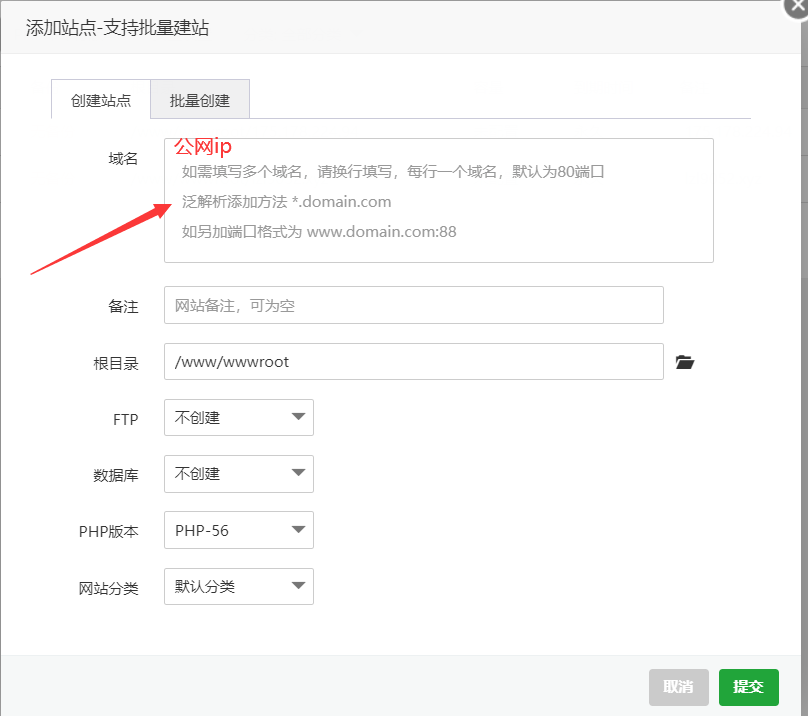The height and width of the screenshot is (716, 808).
Task: Click the green 提交 submit button
Action: coord(748,687)
